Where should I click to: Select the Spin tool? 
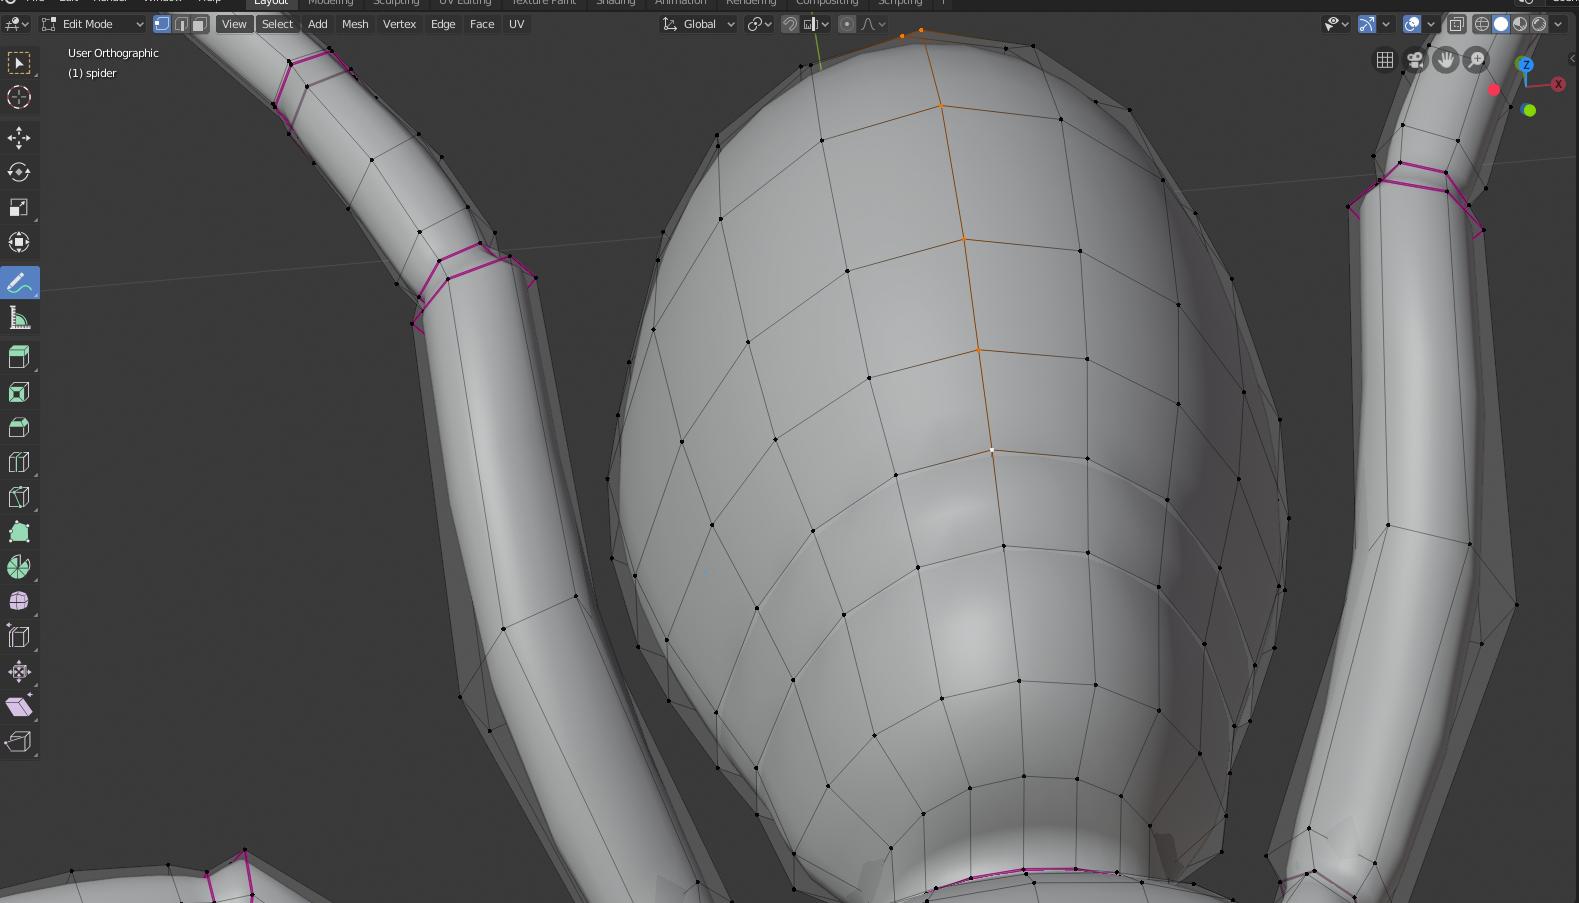click(x=19, y=567)
